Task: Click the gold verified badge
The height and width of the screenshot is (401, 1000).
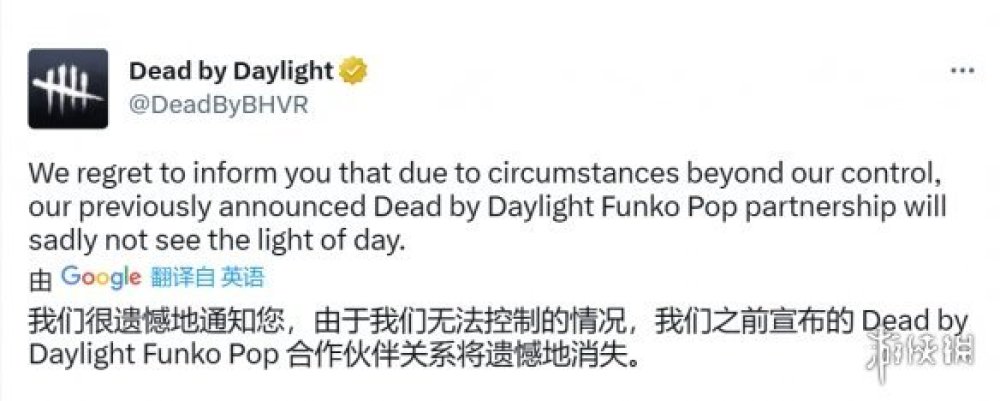Action: pos(353,72)
